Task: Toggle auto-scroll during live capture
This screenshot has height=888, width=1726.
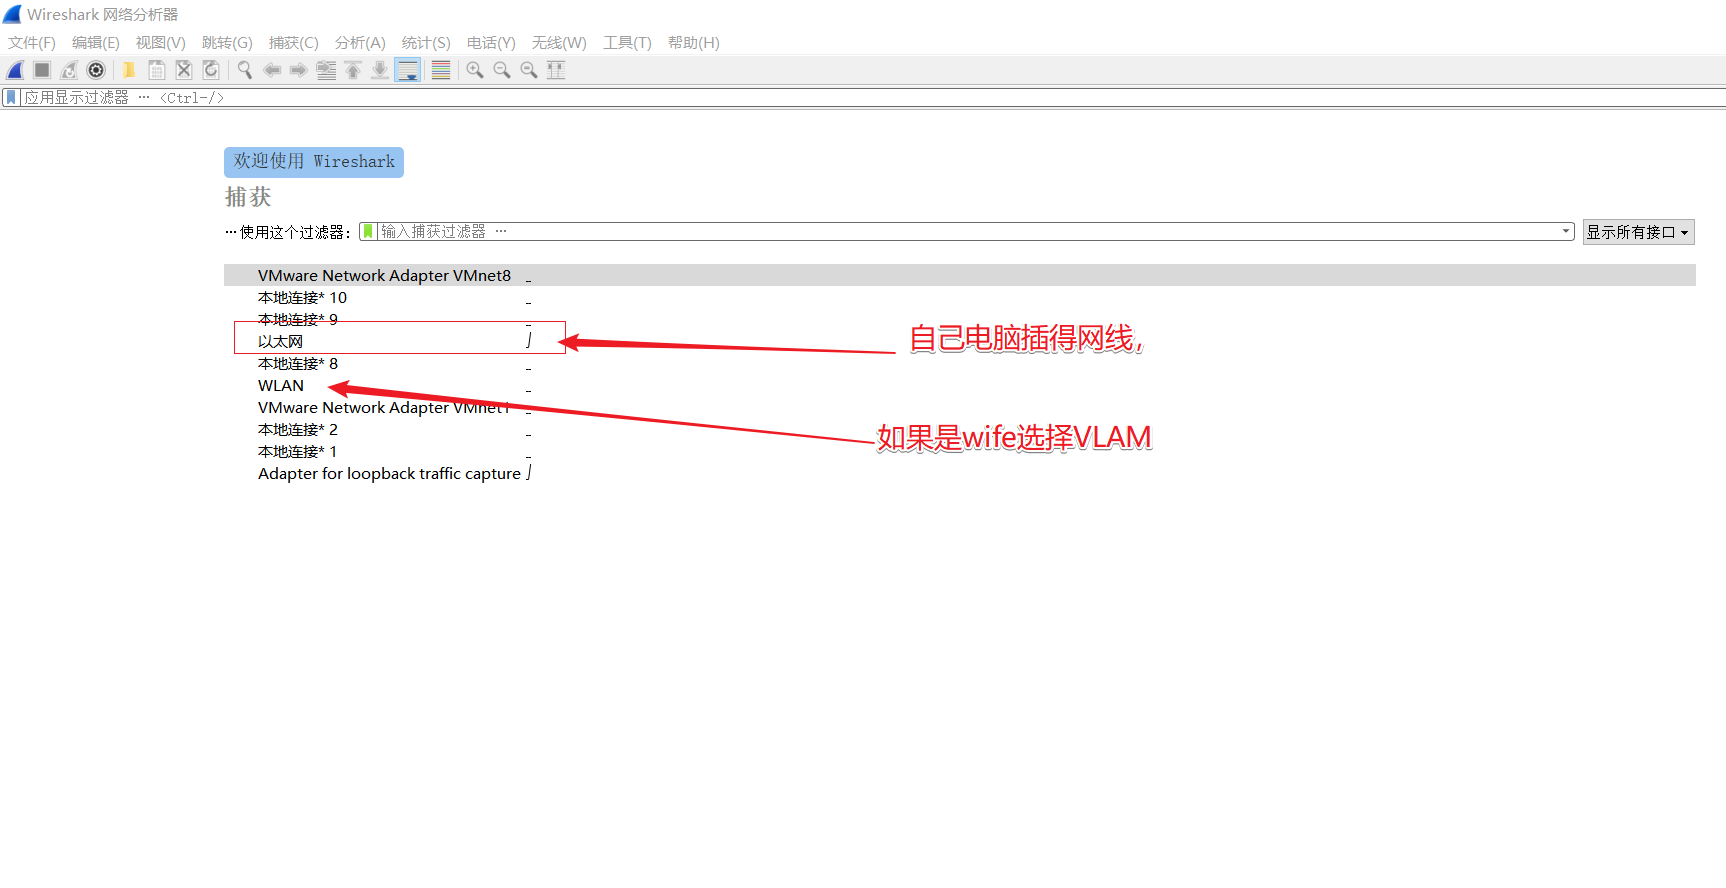Action: click(407, 70)
